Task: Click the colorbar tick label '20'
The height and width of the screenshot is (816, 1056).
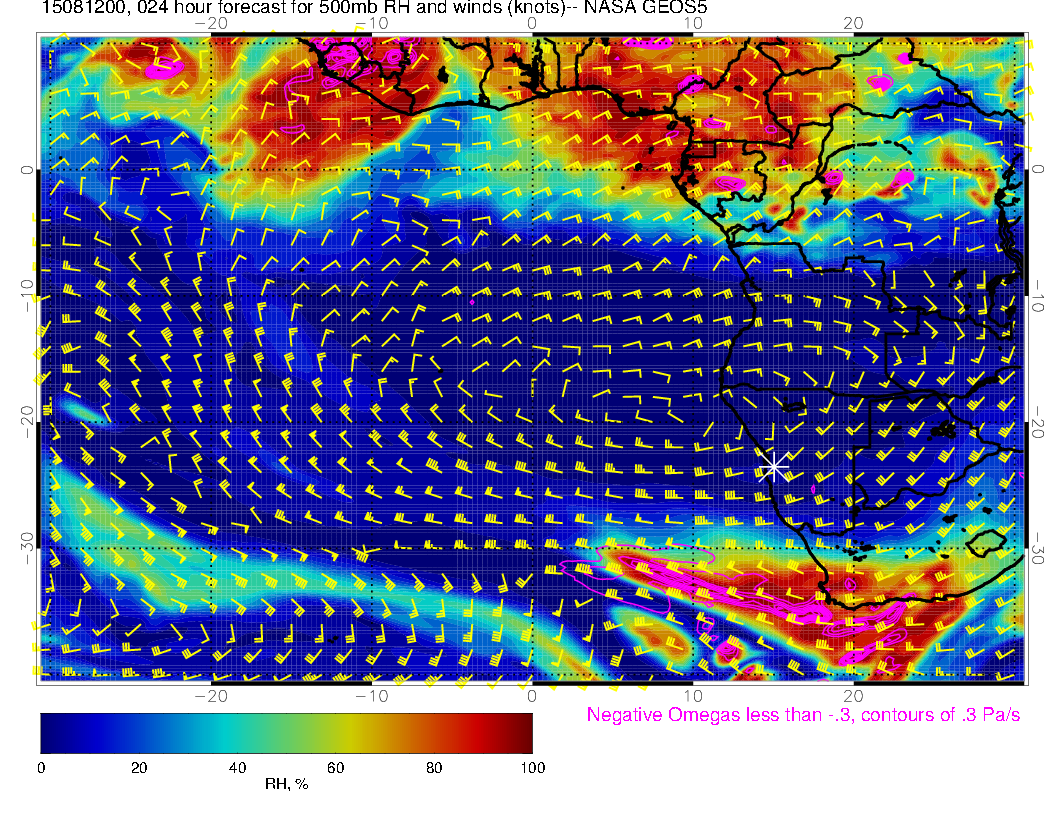Action: coord(139,767)
